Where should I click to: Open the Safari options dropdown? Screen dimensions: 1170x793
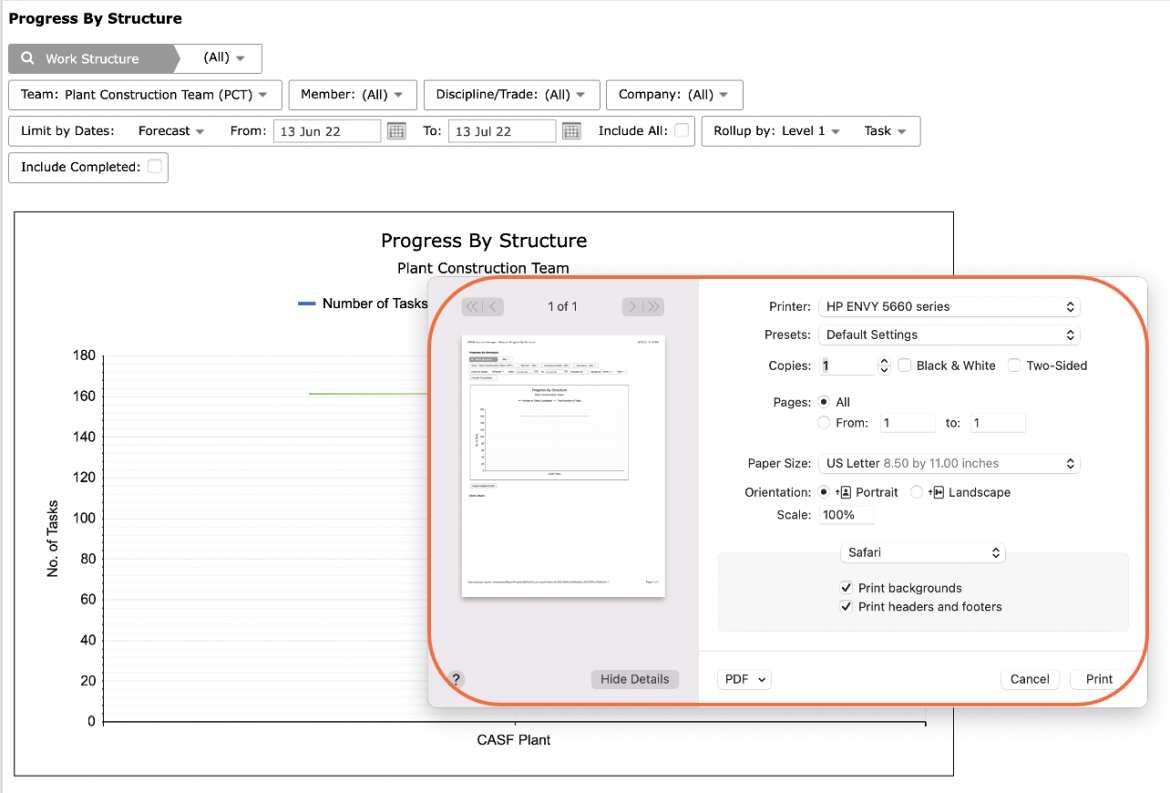tap(923, 553)
